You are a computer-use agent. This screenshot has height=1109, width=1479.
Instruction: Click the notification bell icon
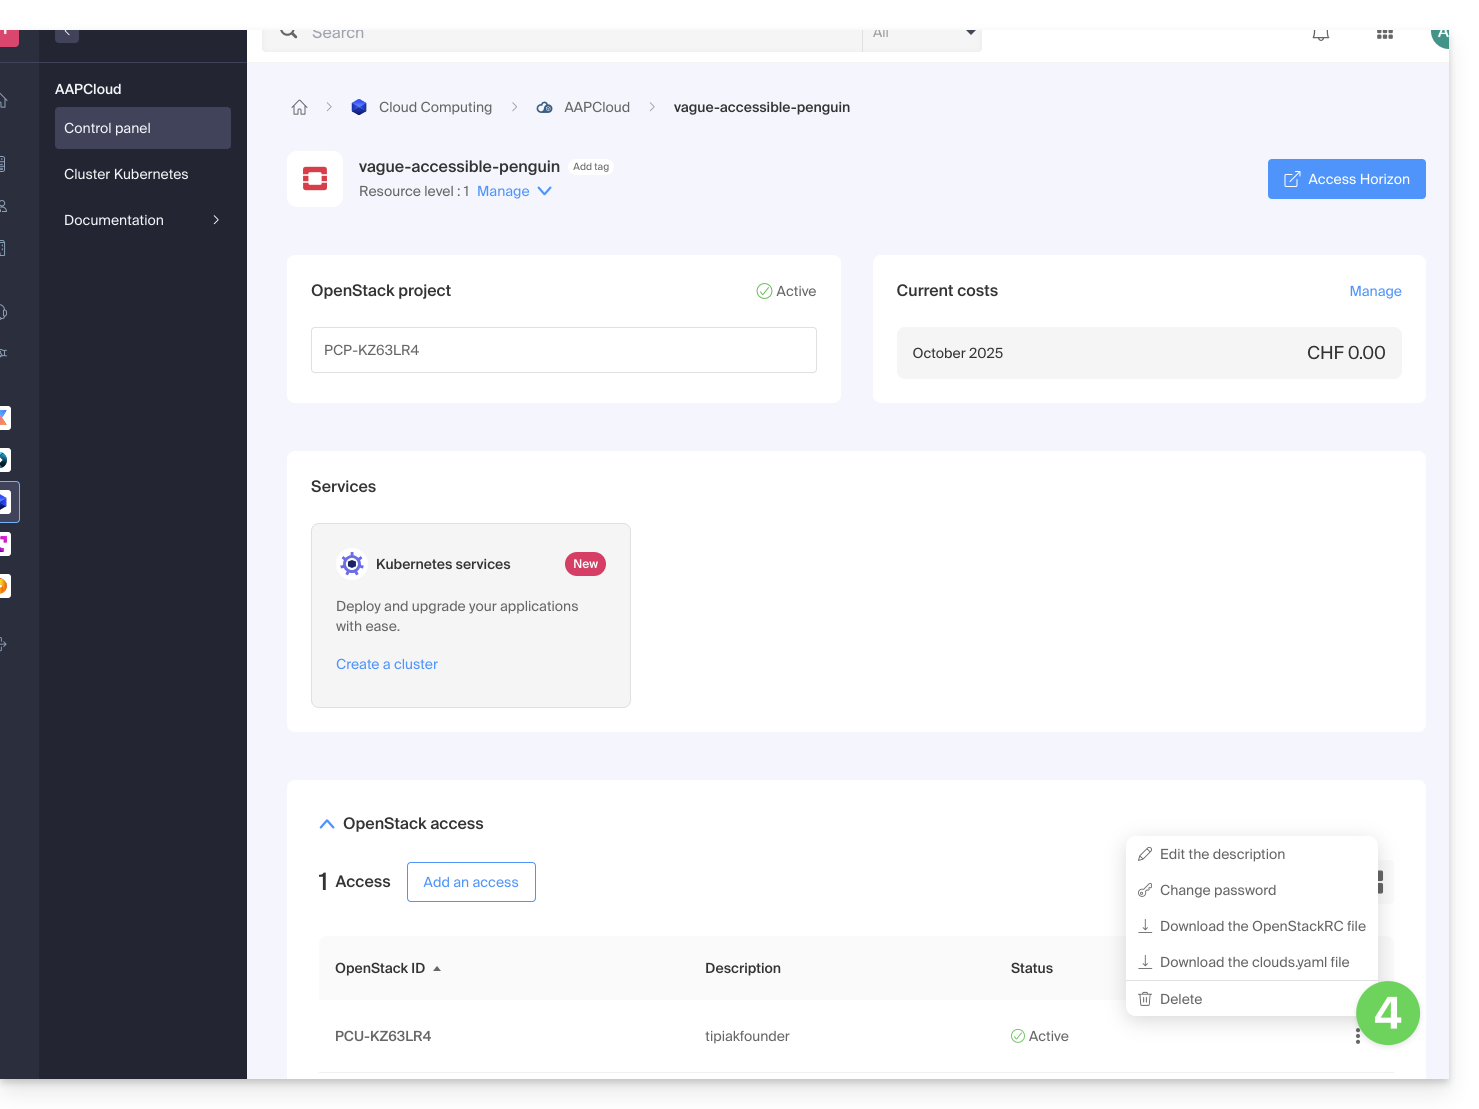[1321, 34]
